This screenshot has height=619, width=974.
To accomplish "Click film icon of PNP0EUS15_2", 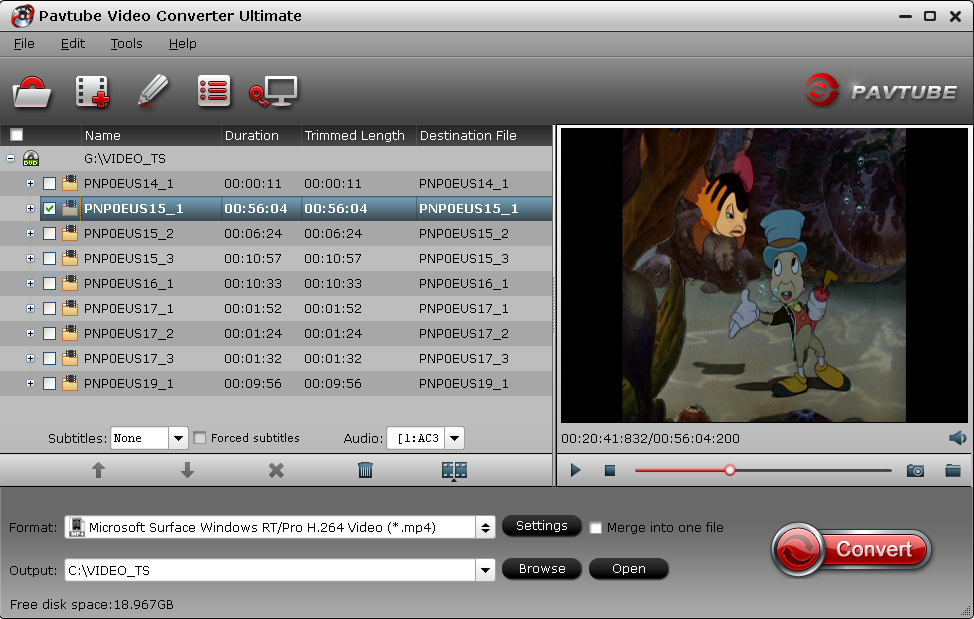I will 70,233.
